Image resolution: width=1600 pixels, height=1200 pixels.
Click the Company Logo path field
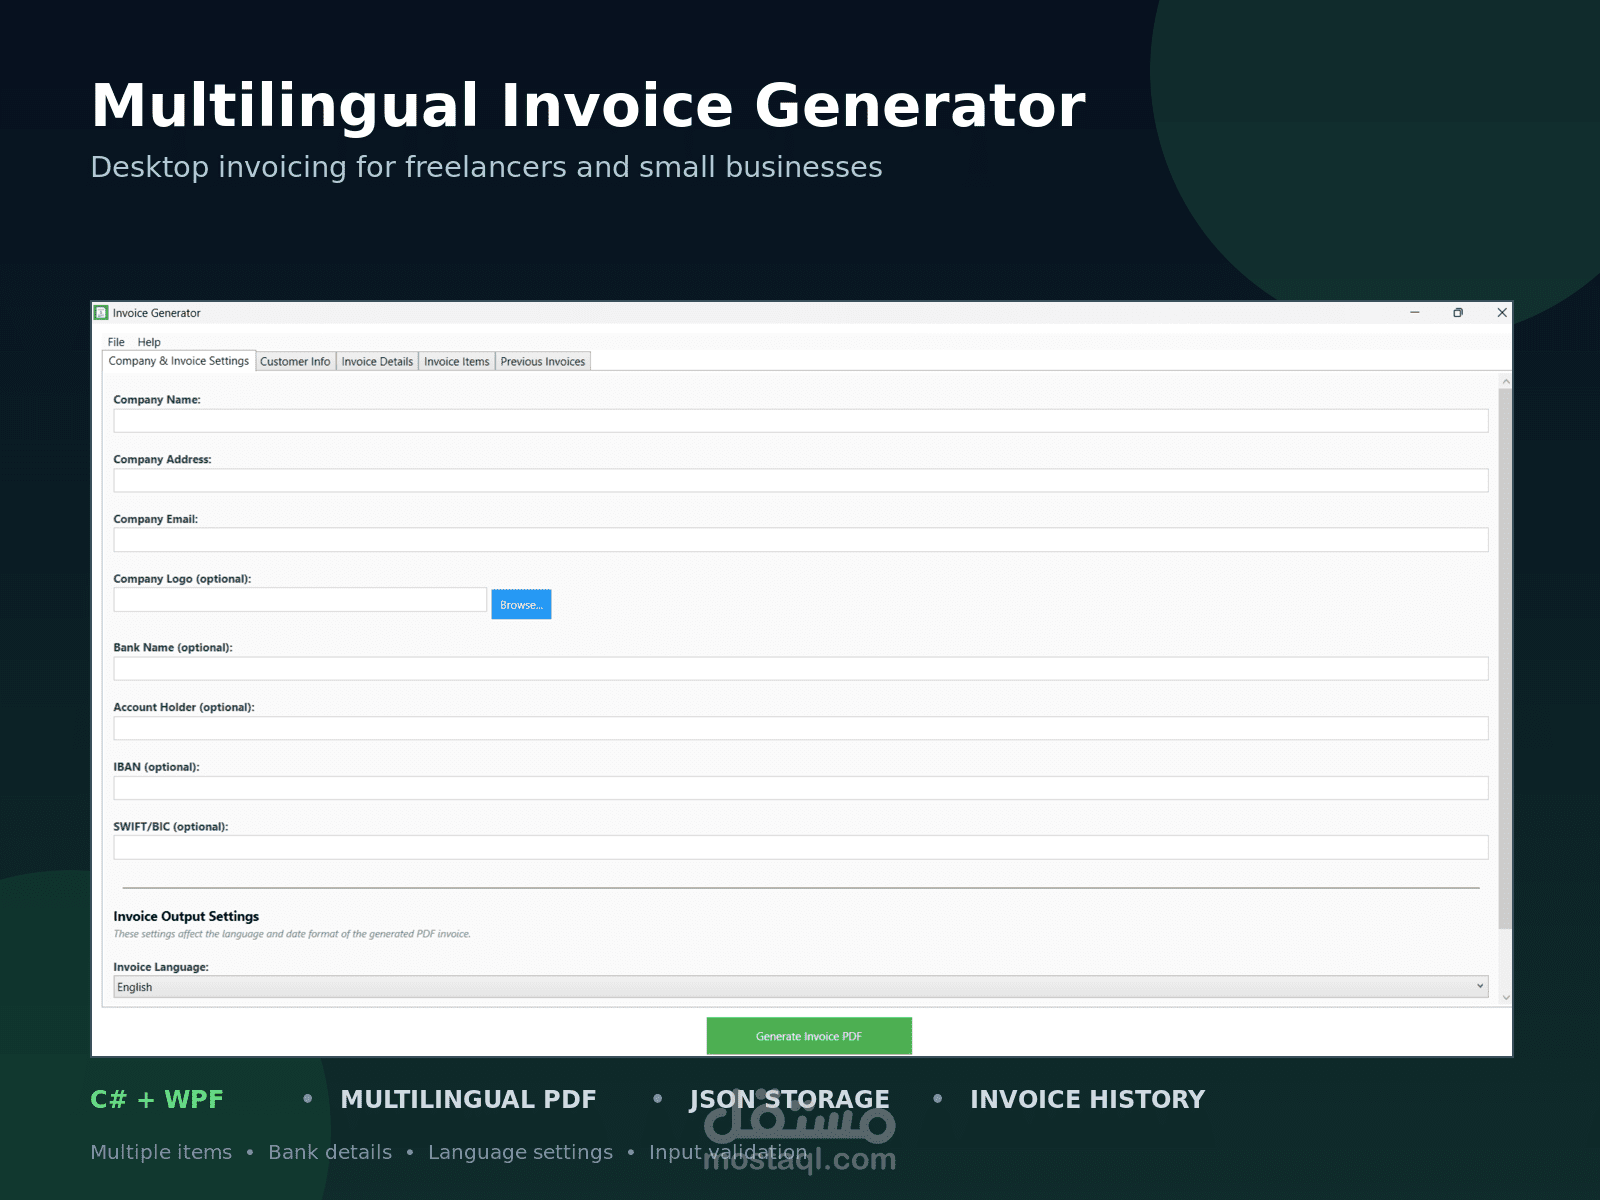click(300, 600)
